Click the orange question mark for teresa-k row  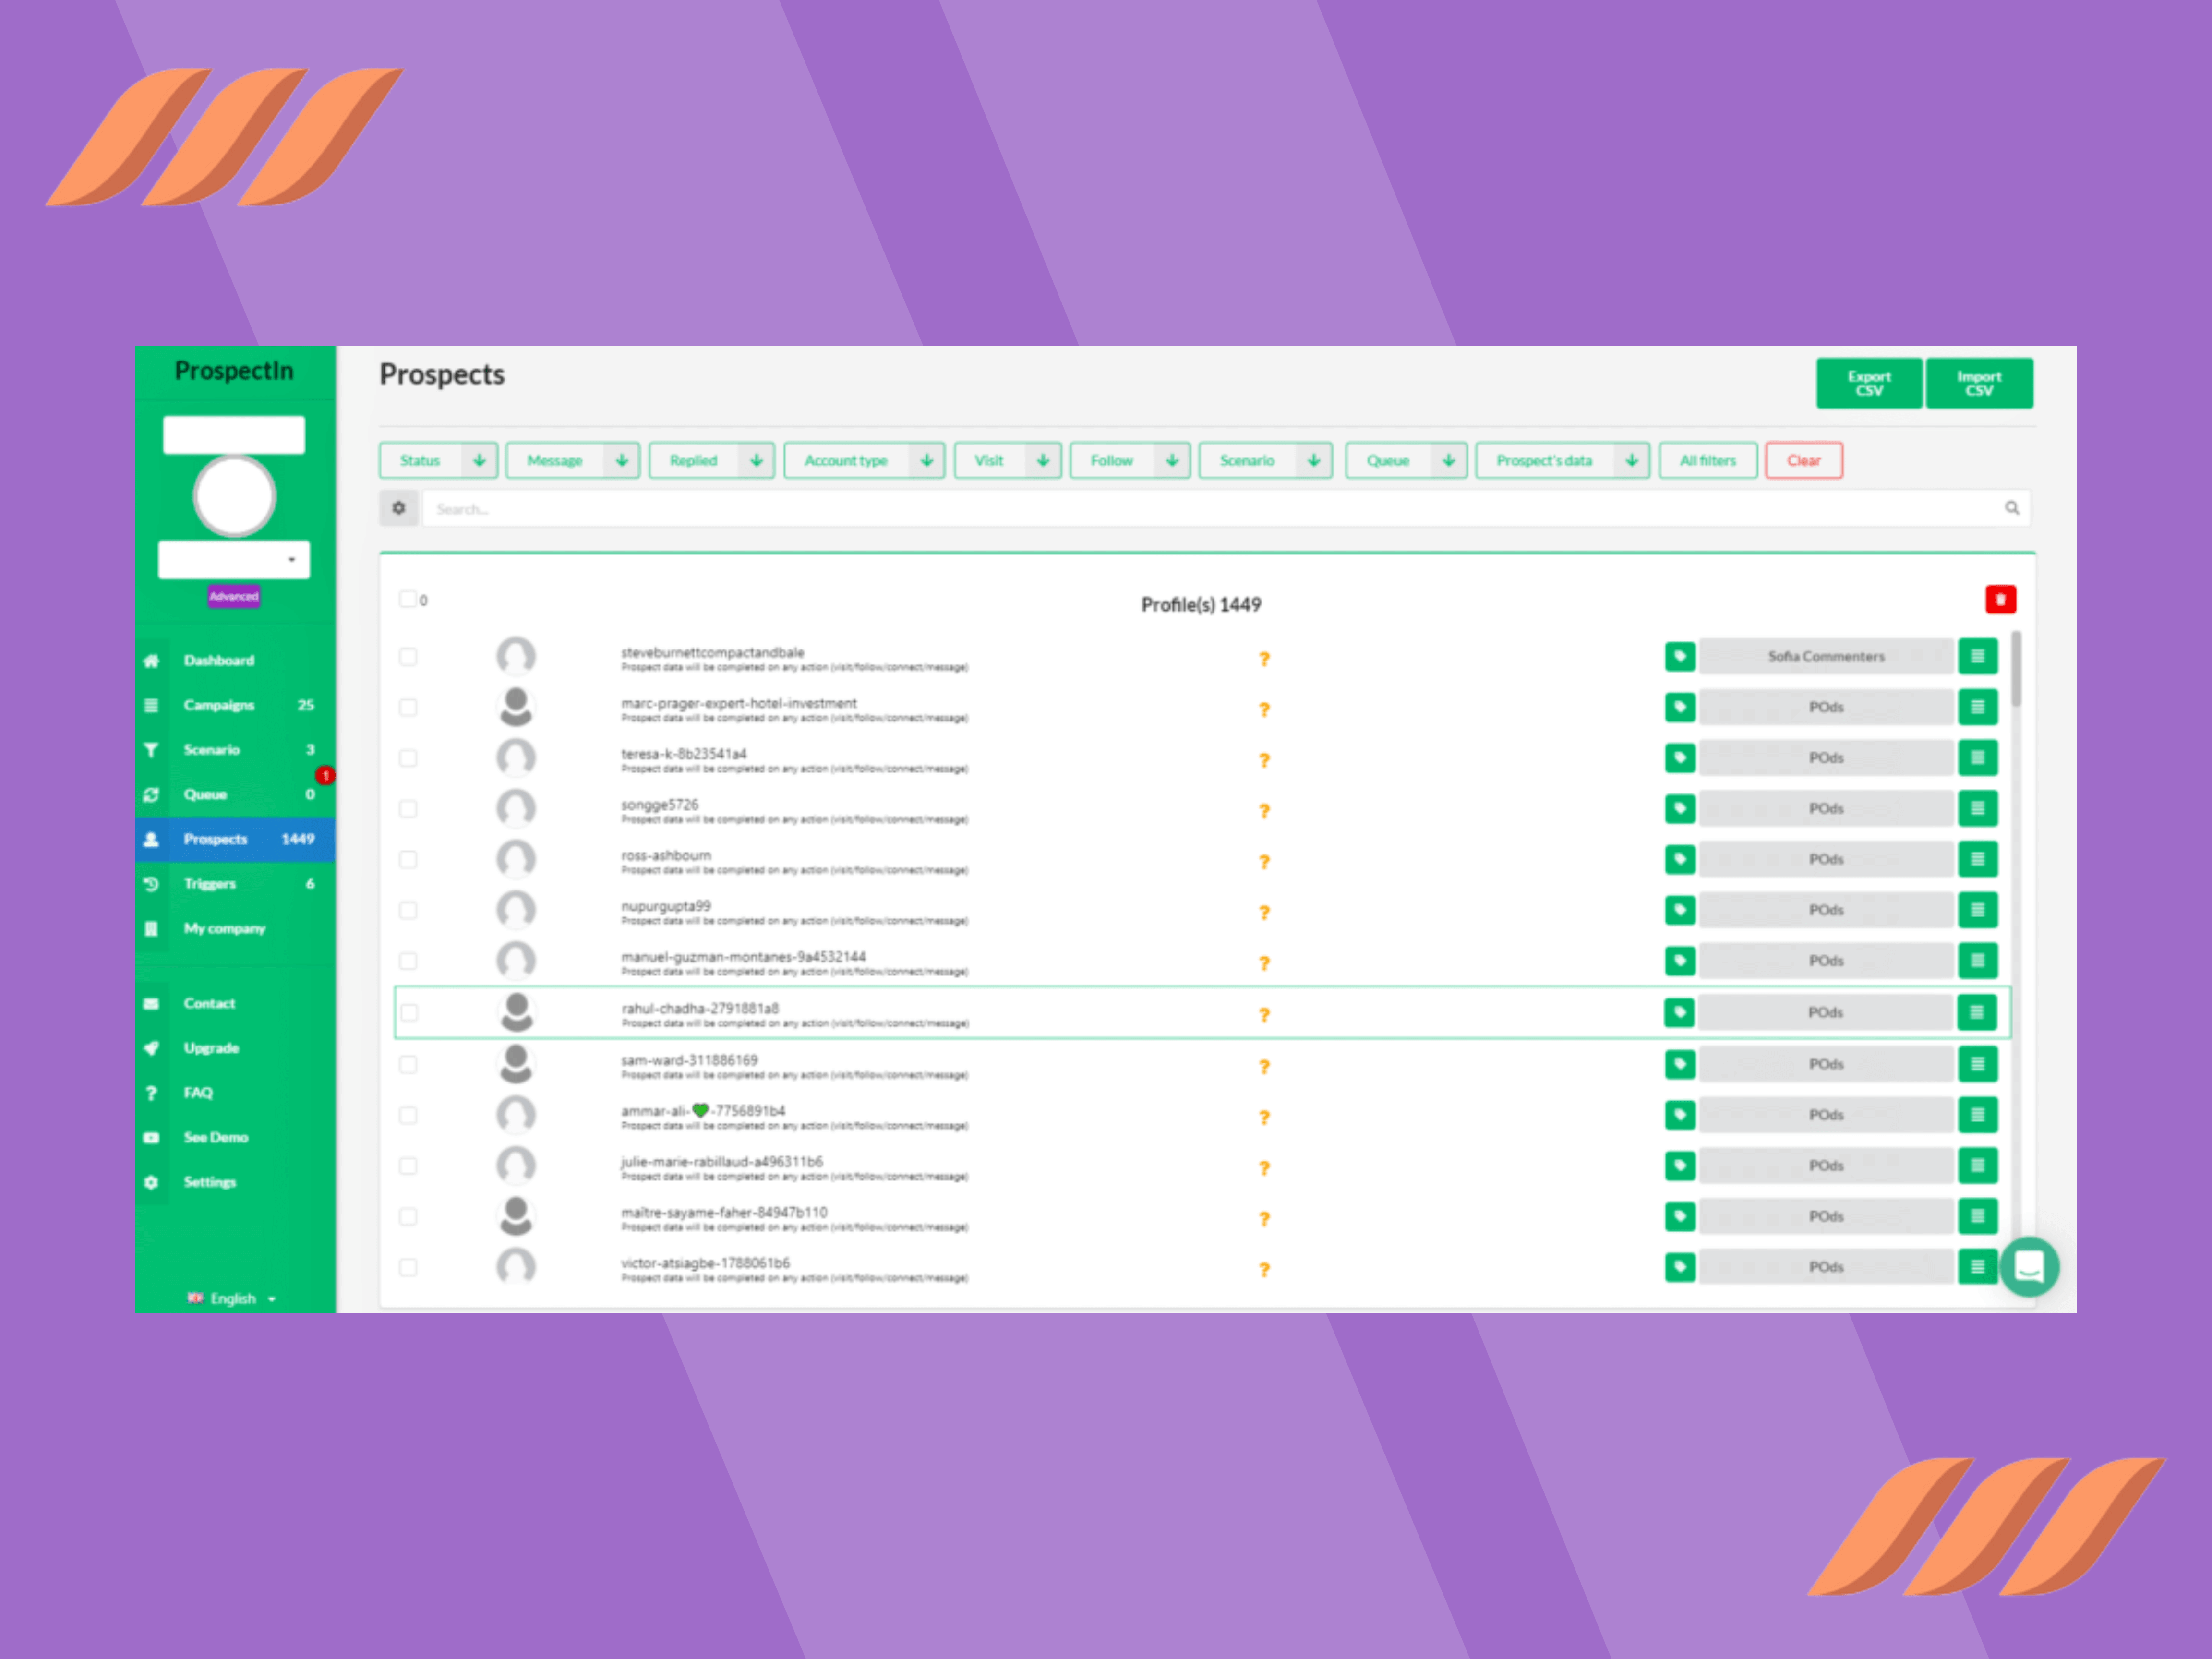click(x=1264, y=760)
